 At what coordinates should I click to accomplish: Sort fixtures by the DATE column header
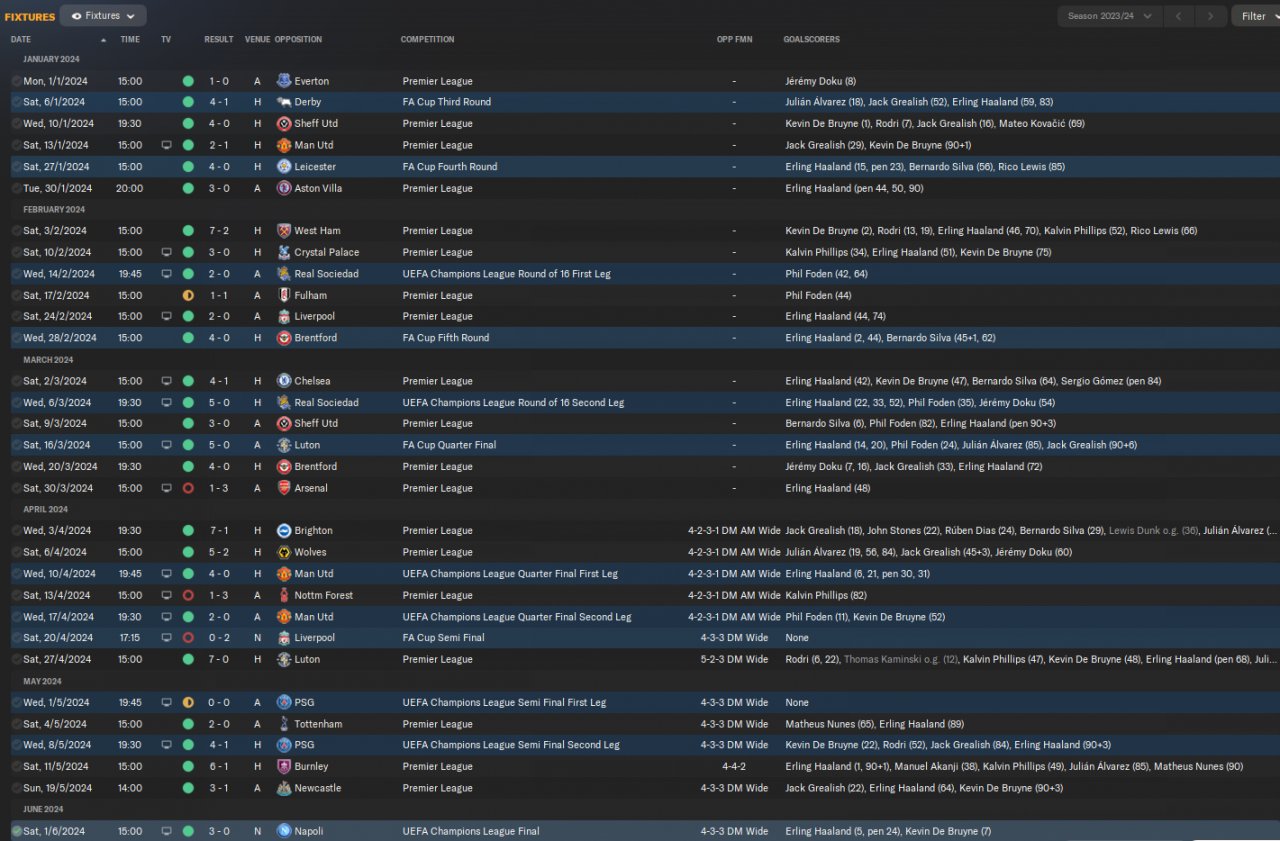point(21,40)
